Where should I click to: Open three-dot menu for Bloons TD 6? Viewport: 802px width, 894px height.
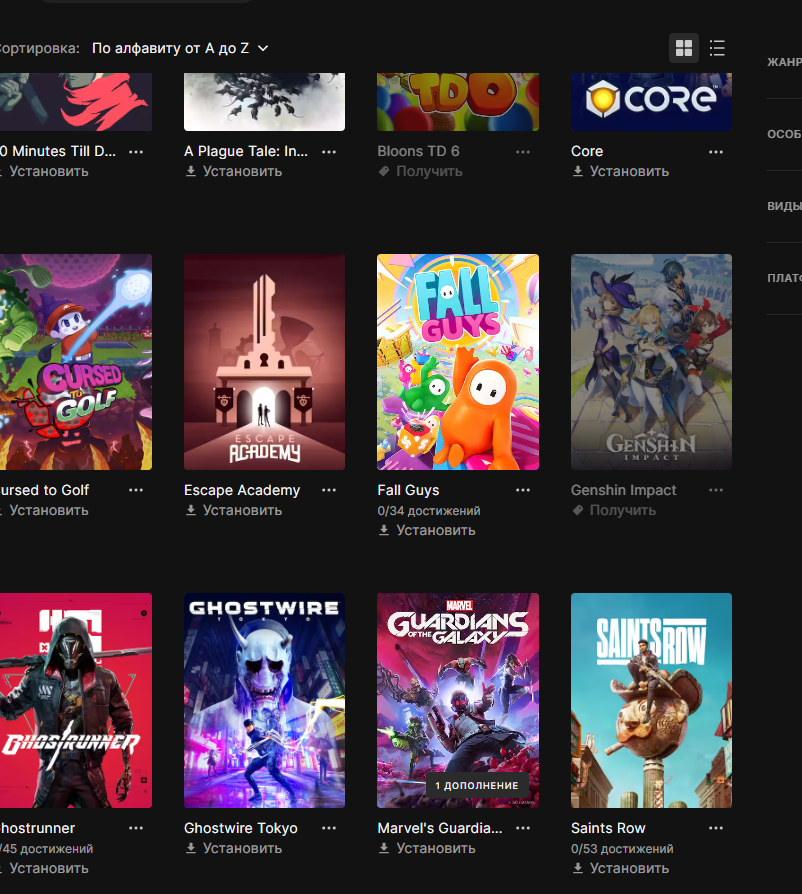click(x=523, y=152)
